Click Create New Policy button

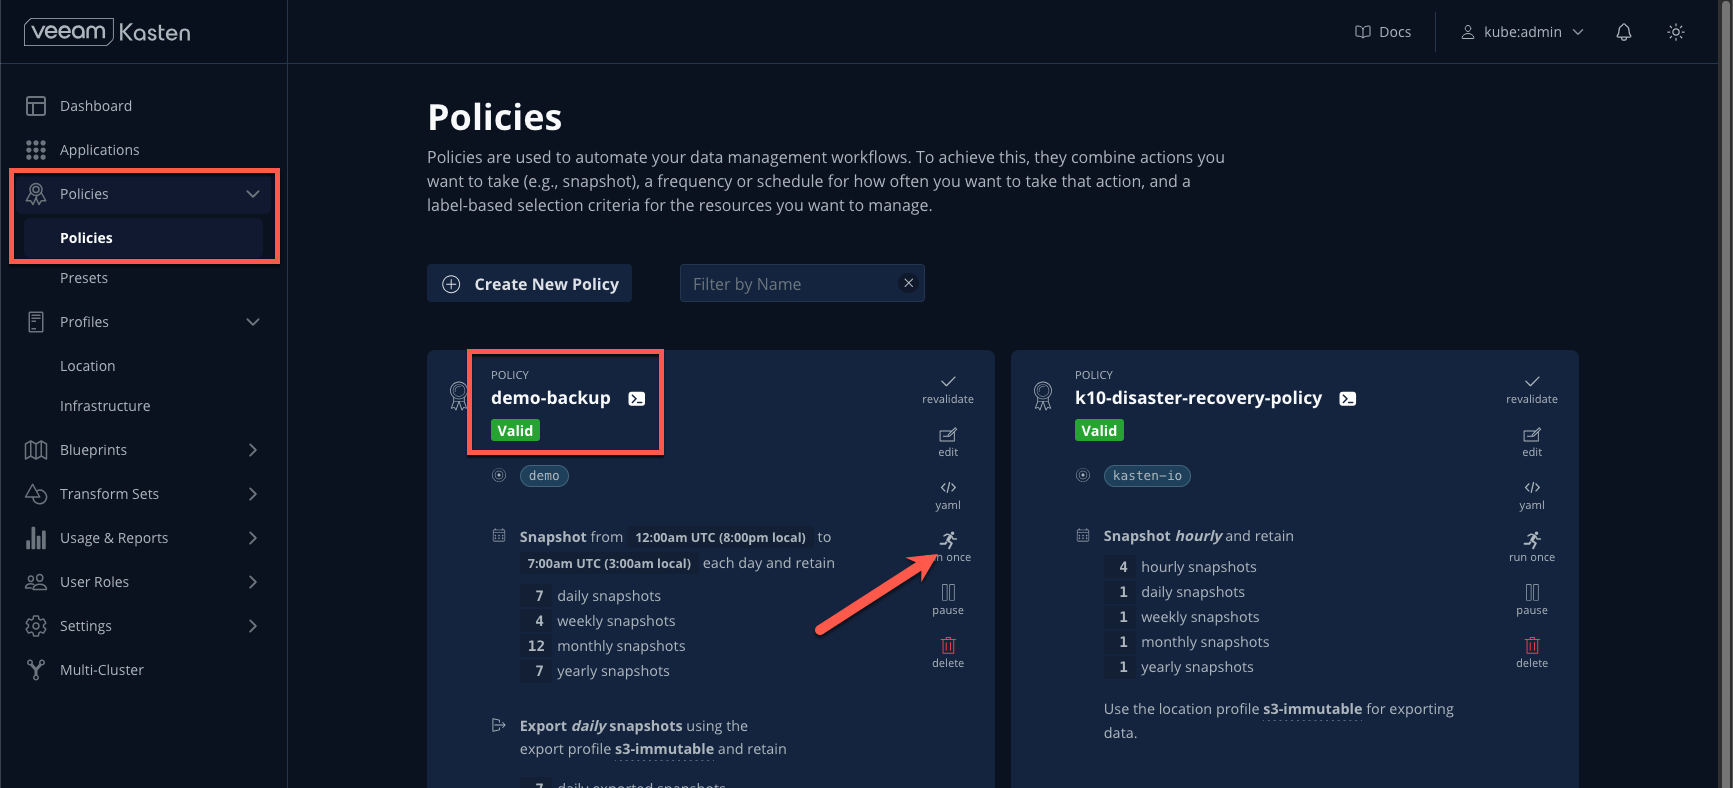529,284
